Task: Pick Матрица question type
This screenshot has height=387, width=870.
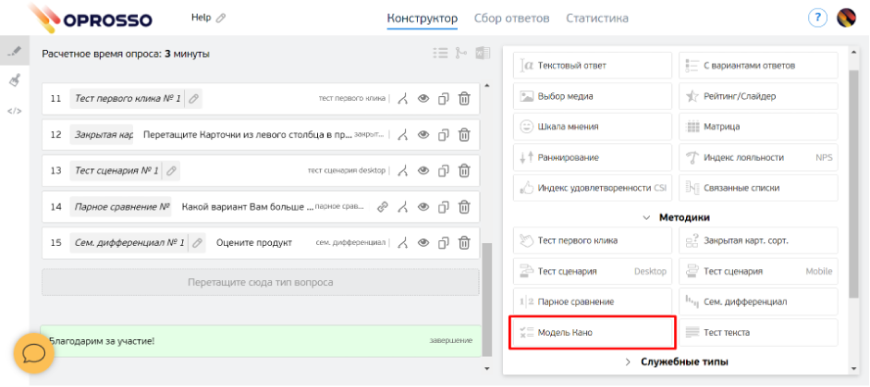Action: [x=758, y=127]
